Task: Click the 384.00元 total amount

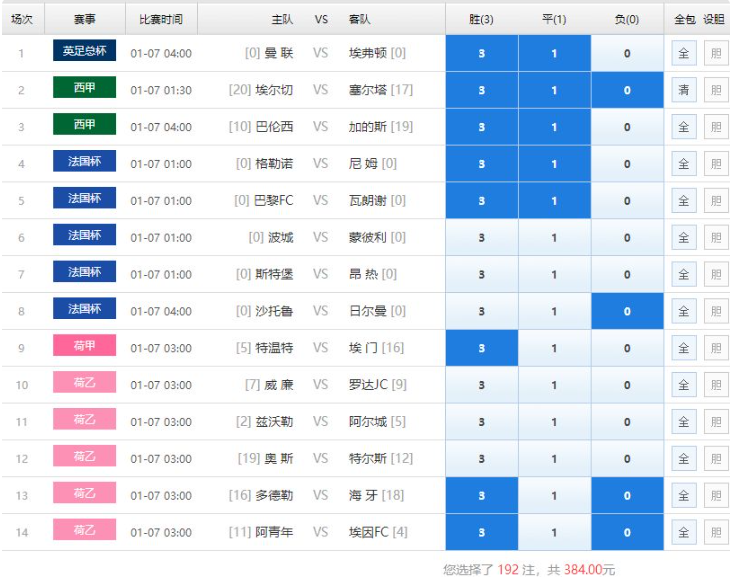Action: 589,570
